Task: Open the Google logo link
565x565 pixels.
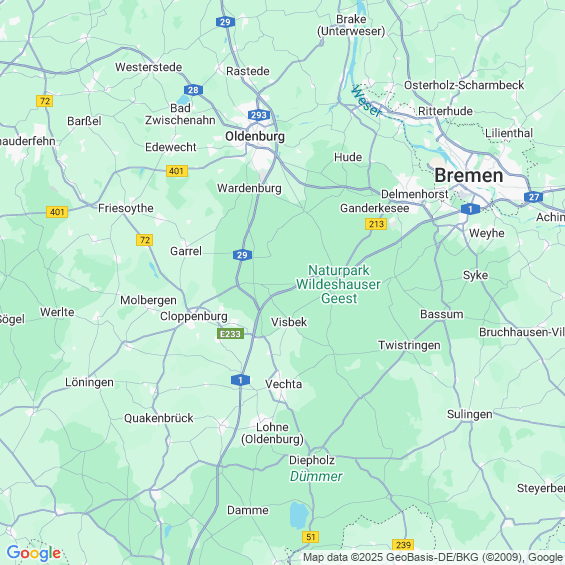Action: (34, 553)
